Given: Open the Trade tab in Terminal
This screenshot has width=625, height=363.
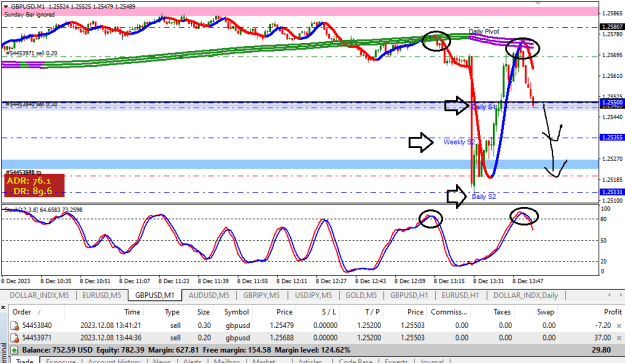Looking at the screenshot, I should [25, 361].
